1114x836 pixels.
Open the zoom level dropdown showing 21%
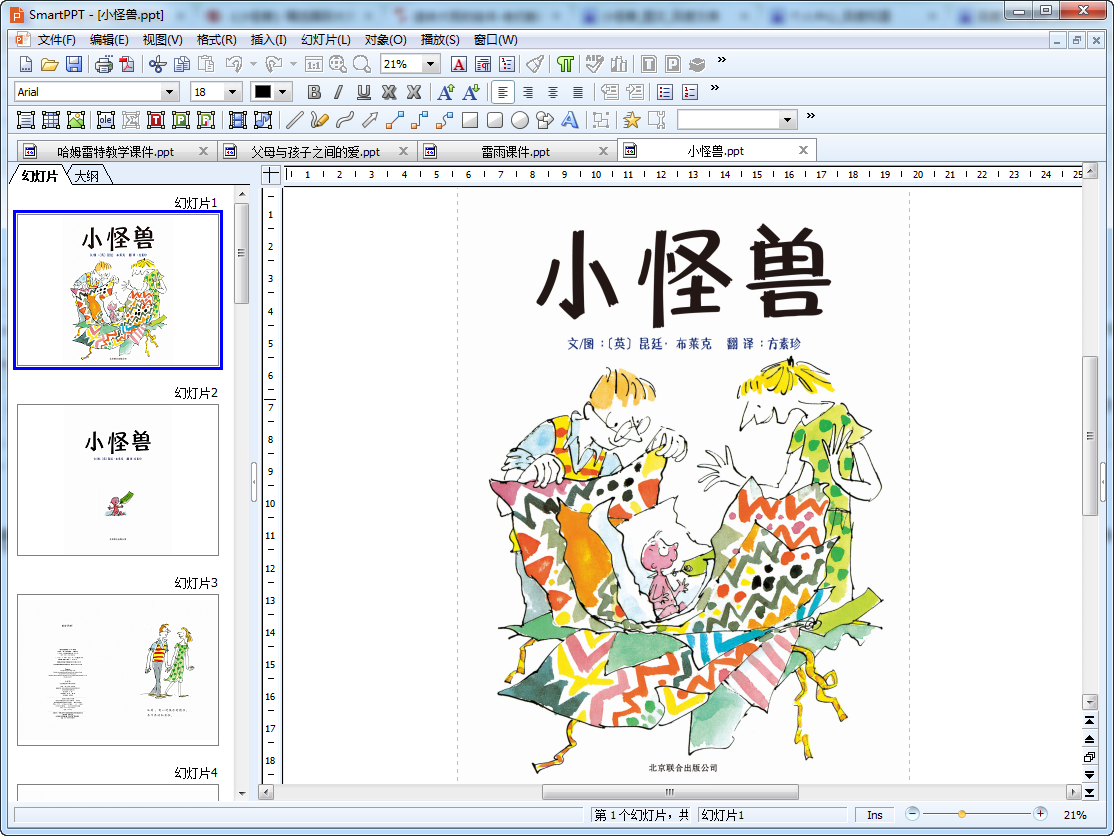[431, 64]
